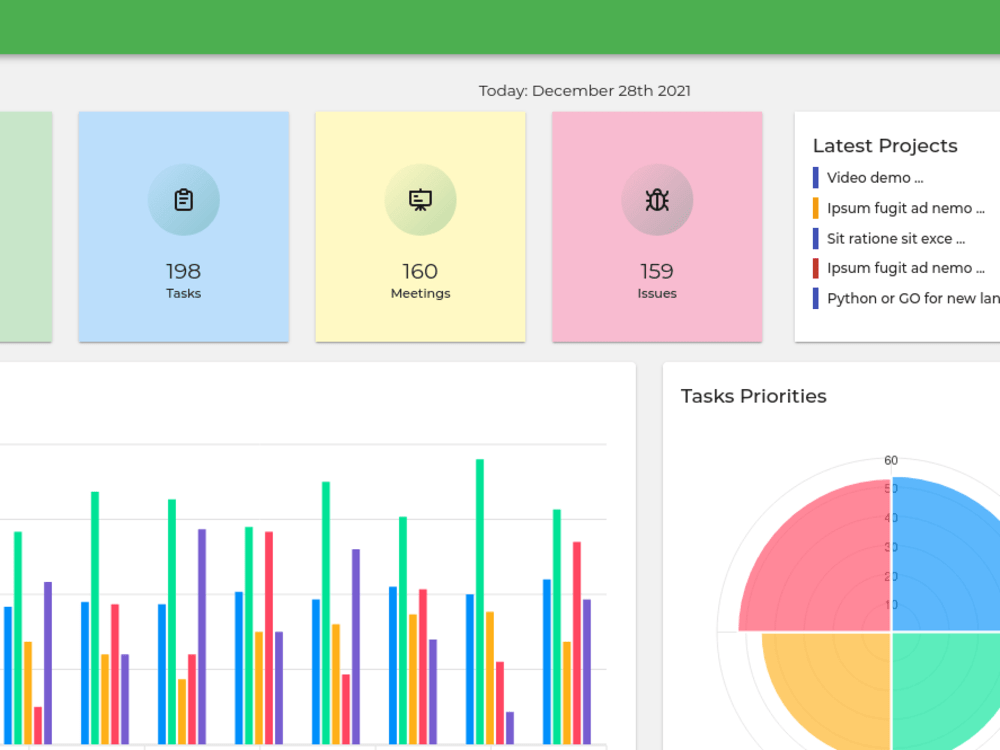The image size is (1000, 750).
Task: Open the 'Python or GO for new lan' project
Action: pyautogui.click(x=913, y=298)
